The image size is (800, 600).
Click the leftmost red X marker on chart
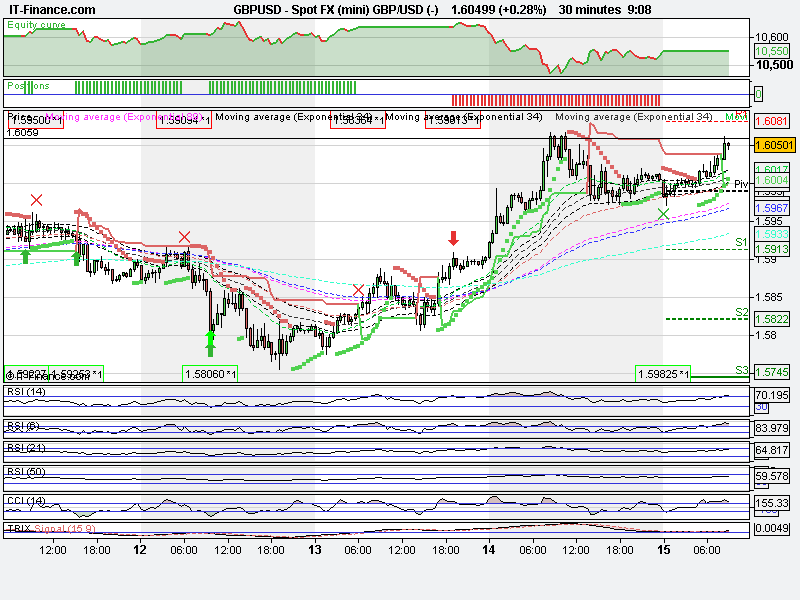coord(37,200)
